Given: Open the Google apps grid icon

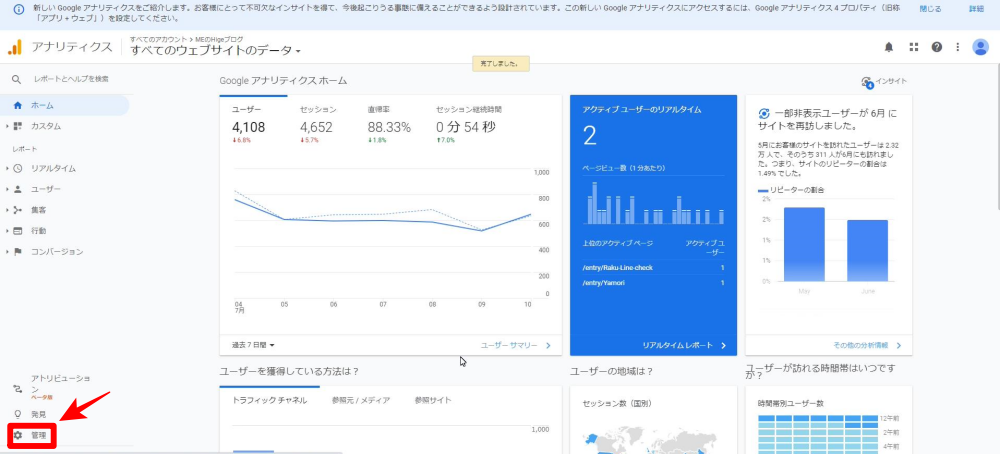Looking at the screenshot, I should (x=913, y=47).
